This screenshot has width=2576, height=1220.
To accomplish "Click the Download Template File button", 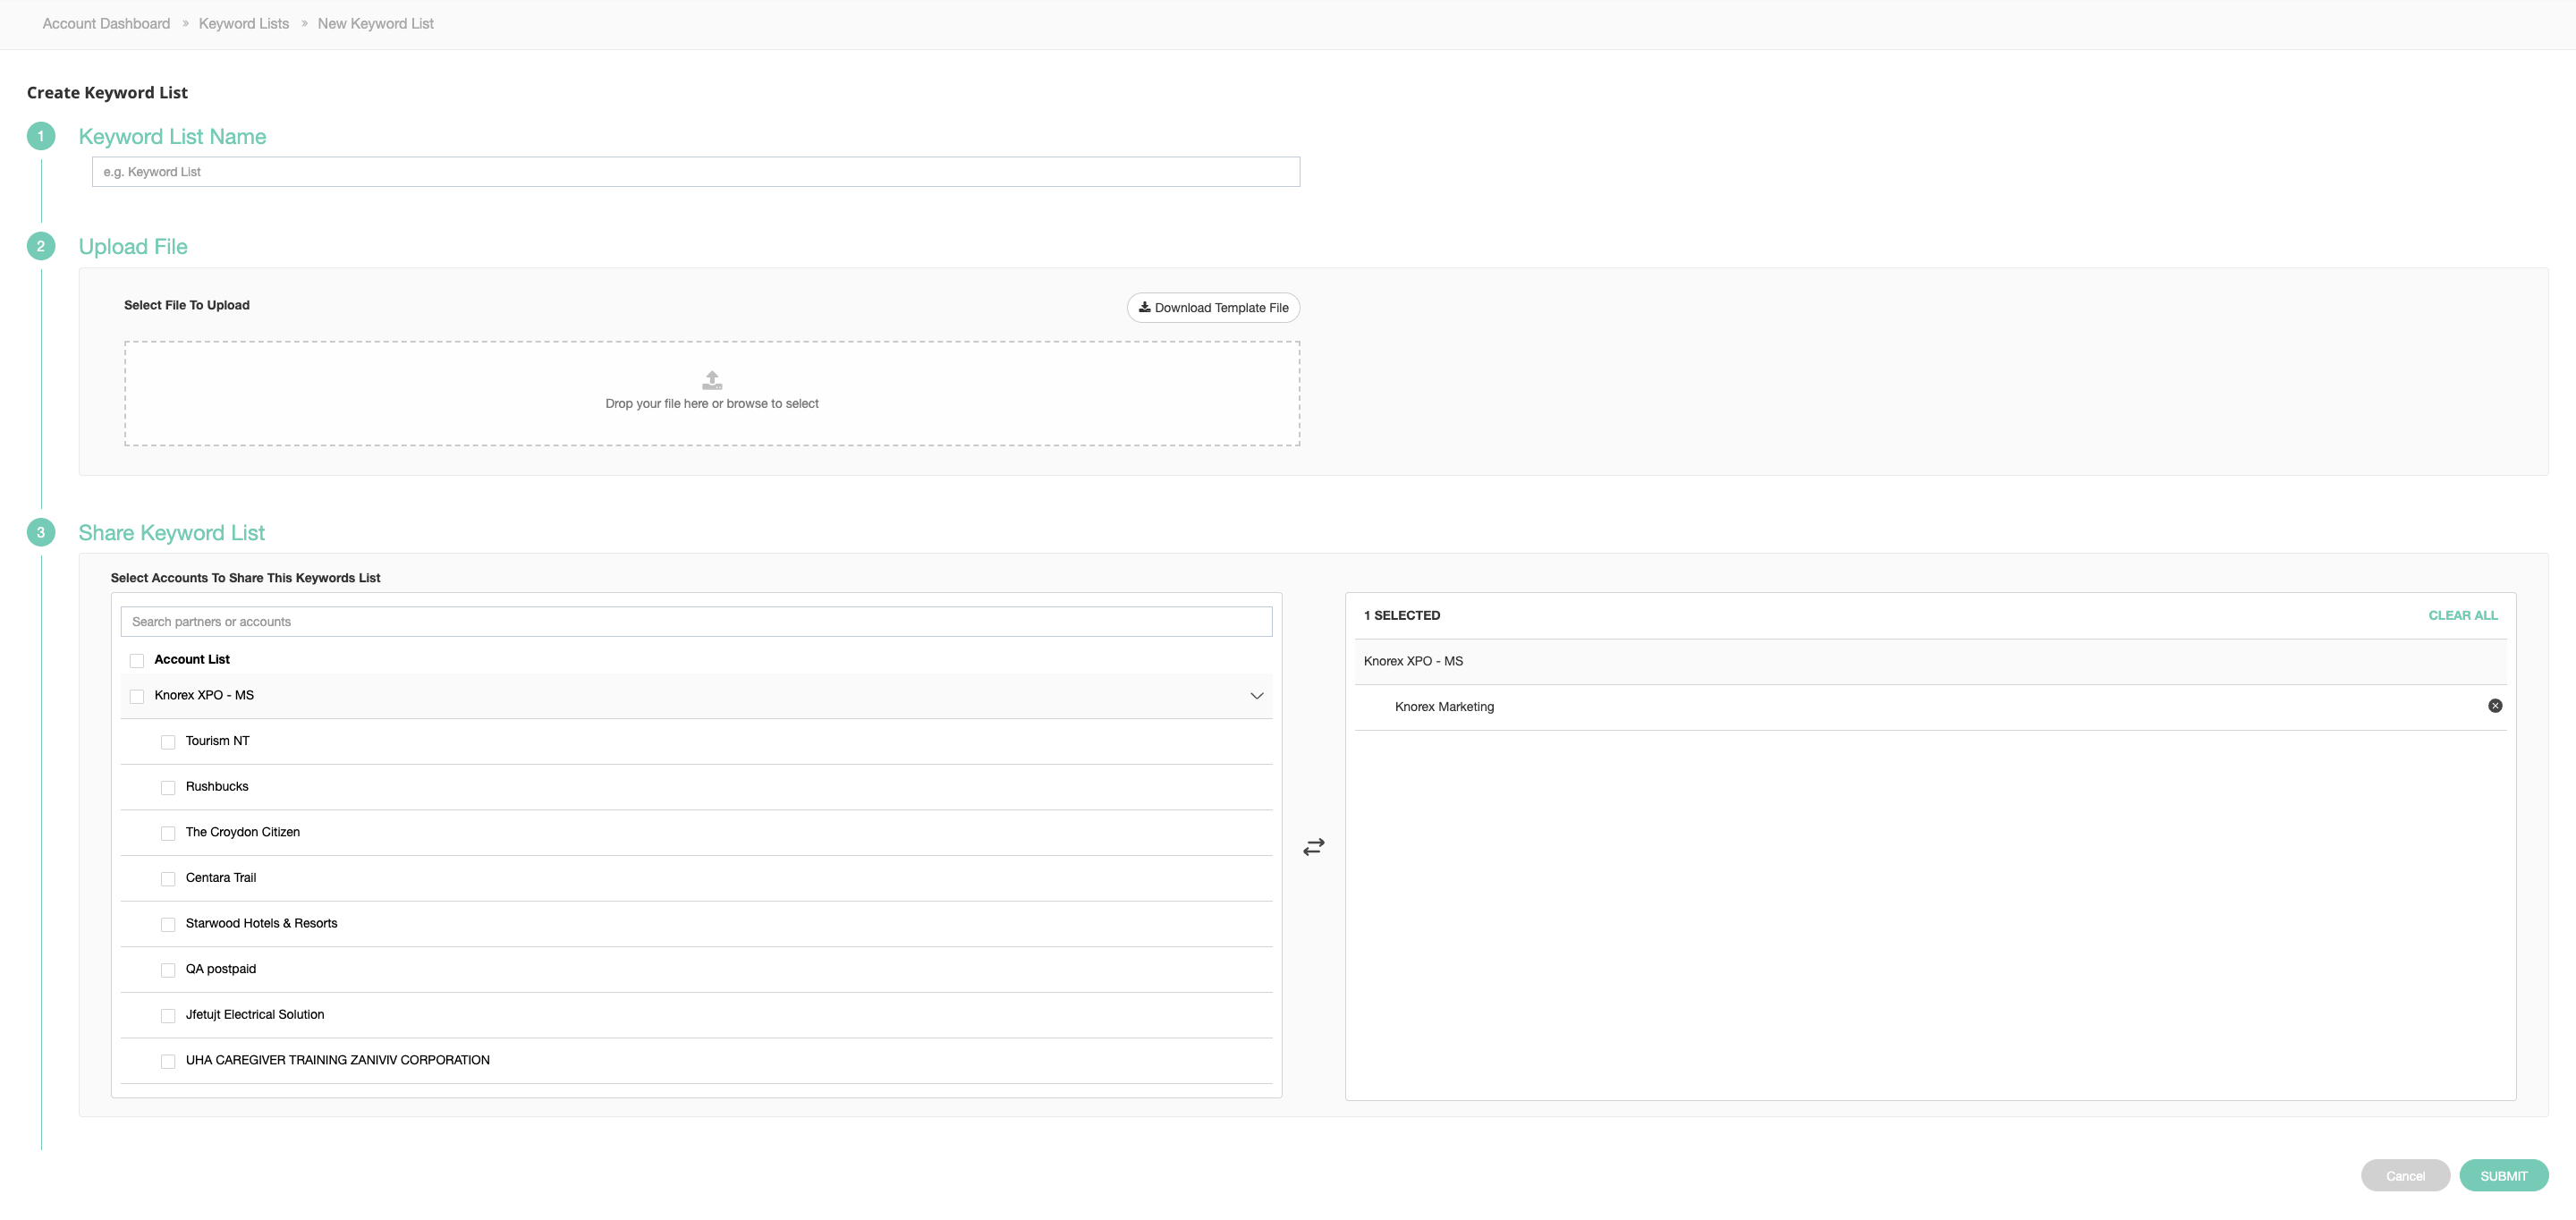I will [1213, 308].
